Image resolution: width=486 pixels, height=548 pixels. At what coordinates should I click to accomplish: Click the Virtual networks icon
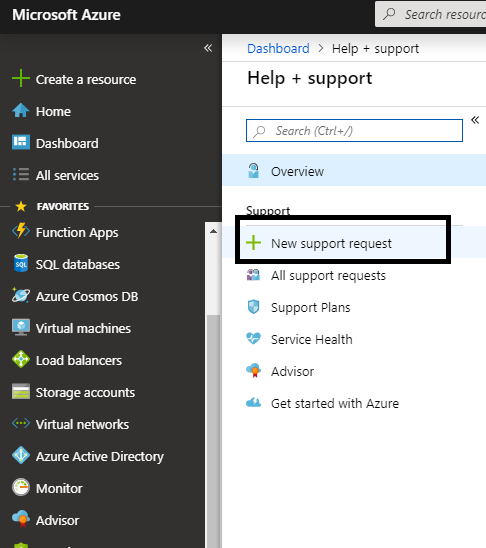pyautogui.click(x=21, y=423)
